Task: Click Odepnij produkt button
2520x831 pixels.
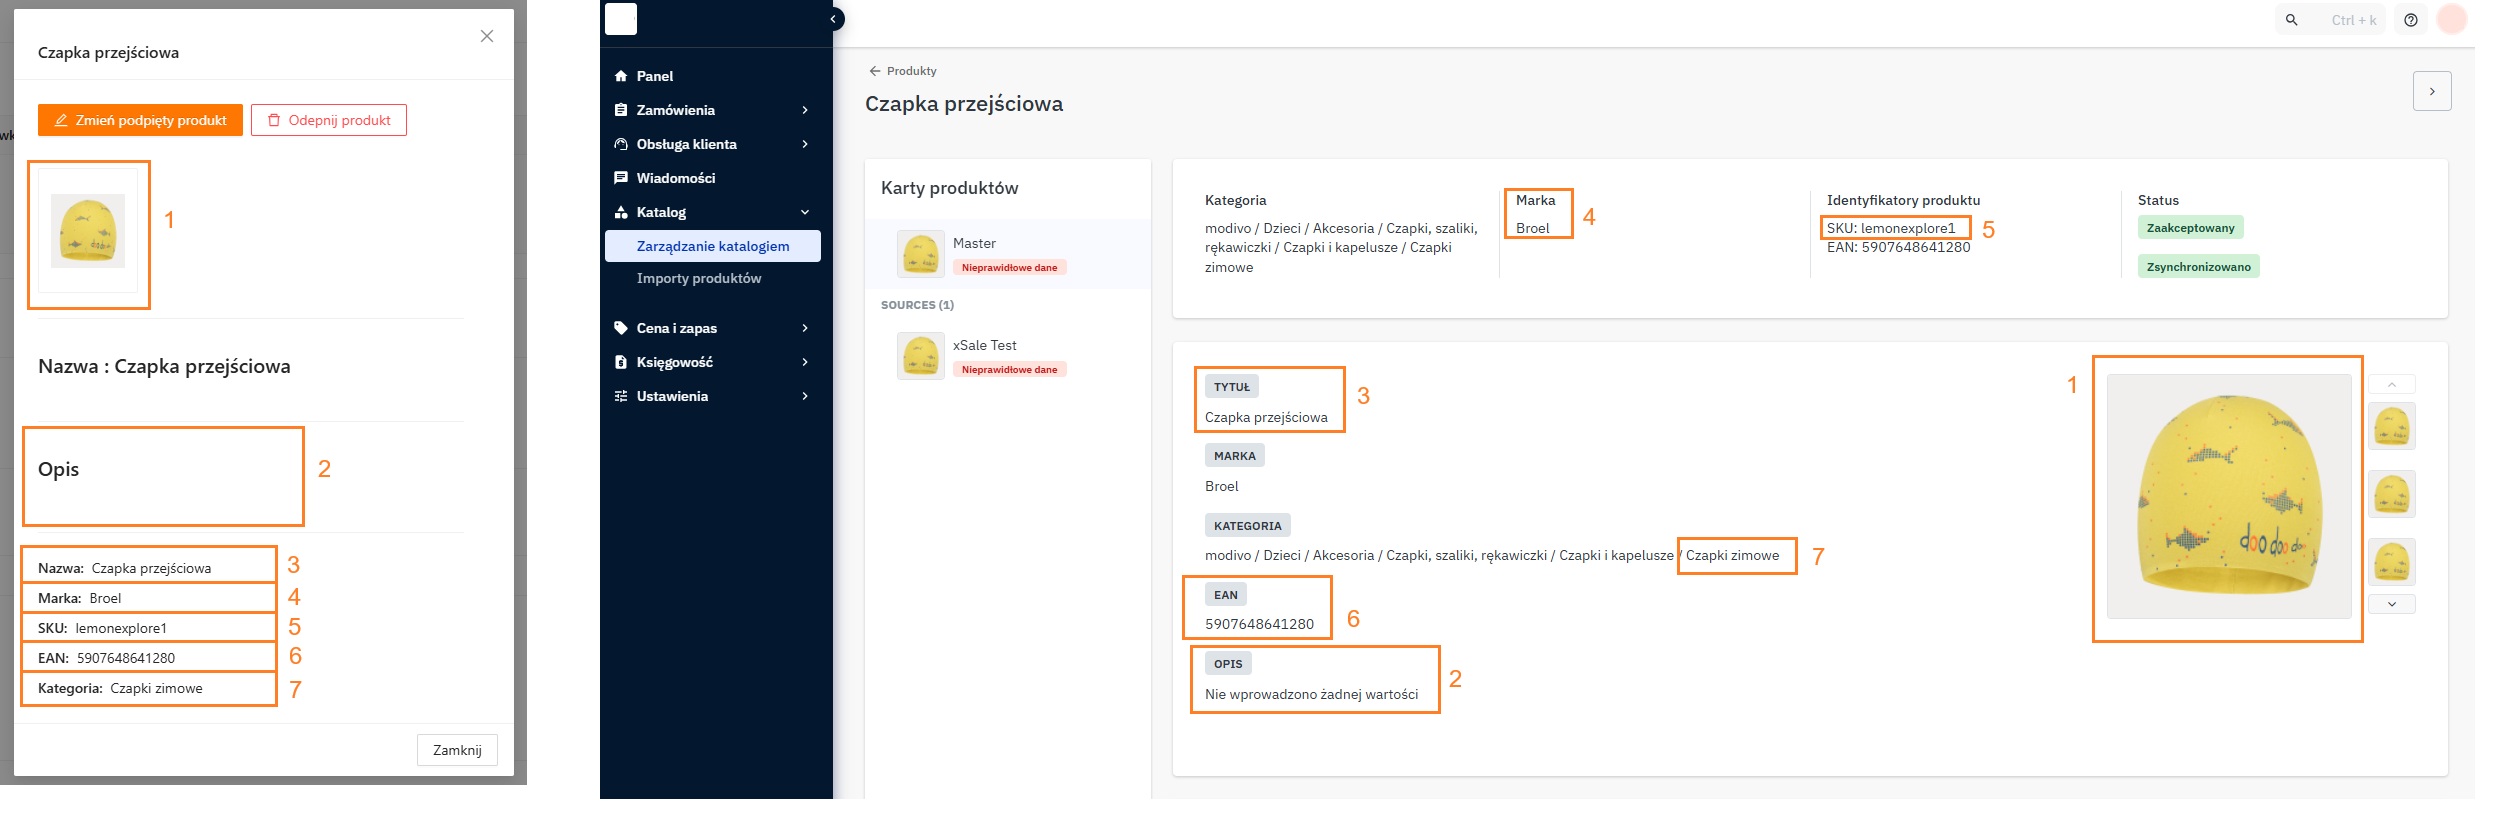Action: [329, 120]
